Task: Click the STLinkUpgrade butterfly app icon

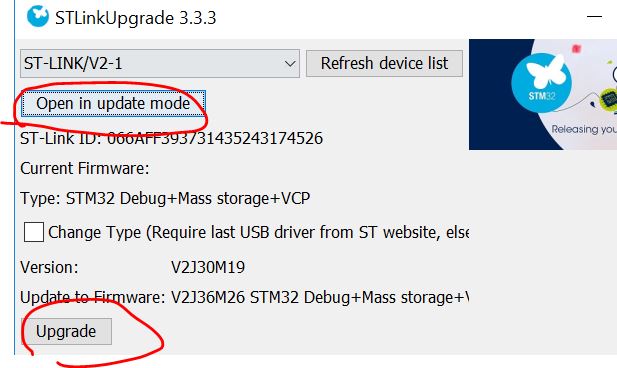Action: [38, 16]
